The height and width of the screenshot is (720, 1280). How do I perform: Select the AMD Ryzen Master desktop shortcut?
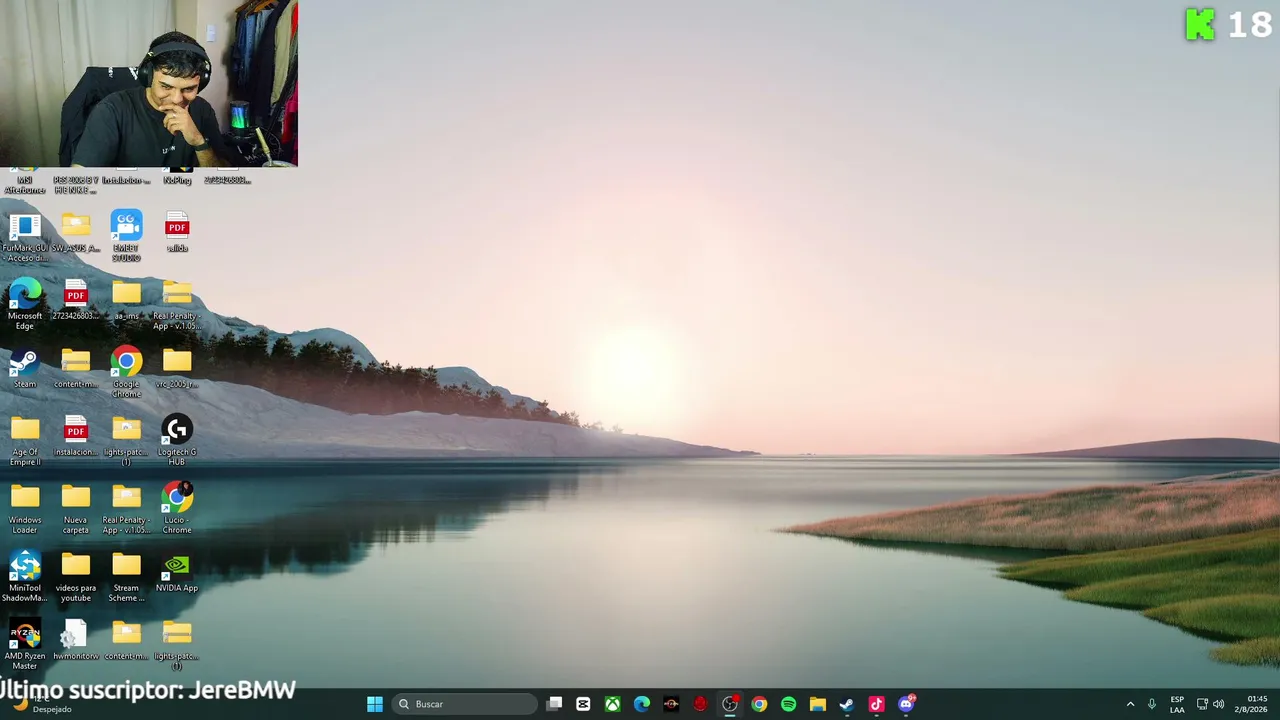click(x=25, y=644)
